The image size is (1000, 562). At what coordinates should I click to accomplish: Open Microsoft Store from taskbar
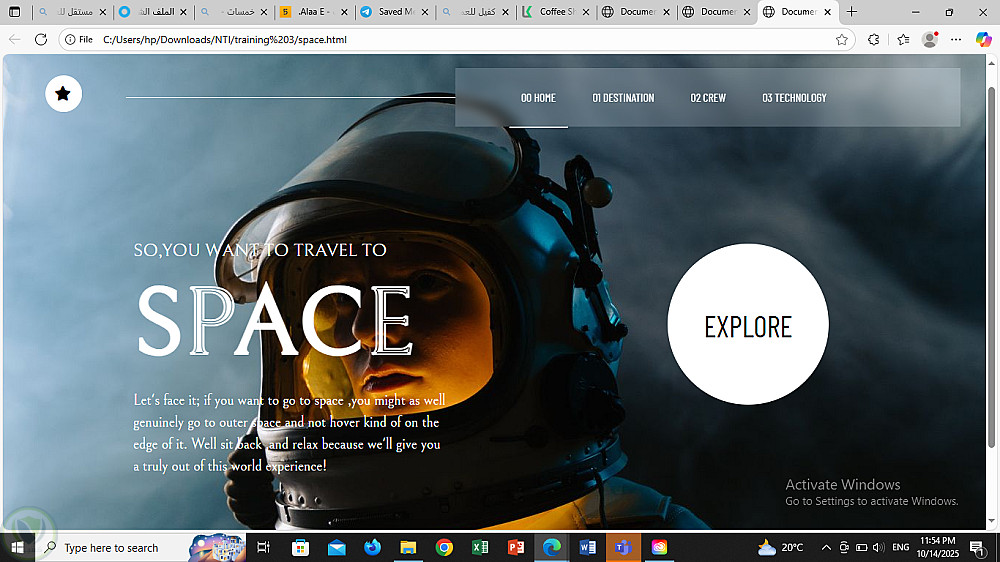[x=300, y=547]
